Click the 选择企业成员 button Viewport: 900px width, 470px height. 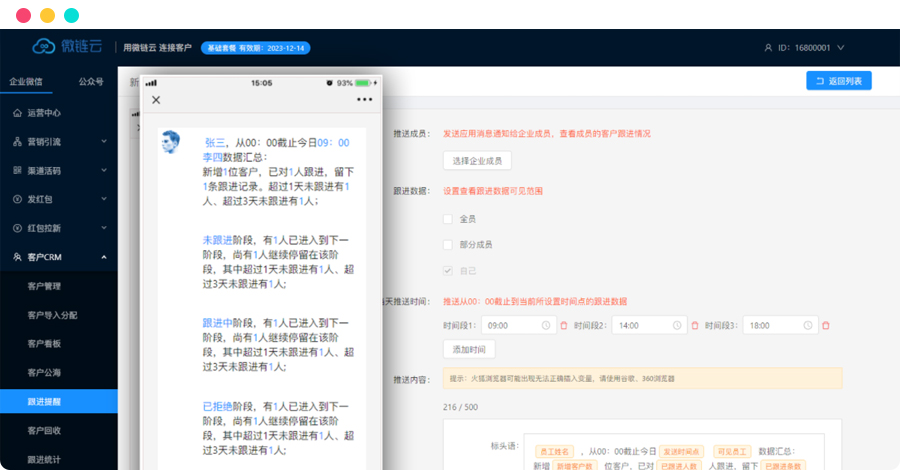(477, 160)
